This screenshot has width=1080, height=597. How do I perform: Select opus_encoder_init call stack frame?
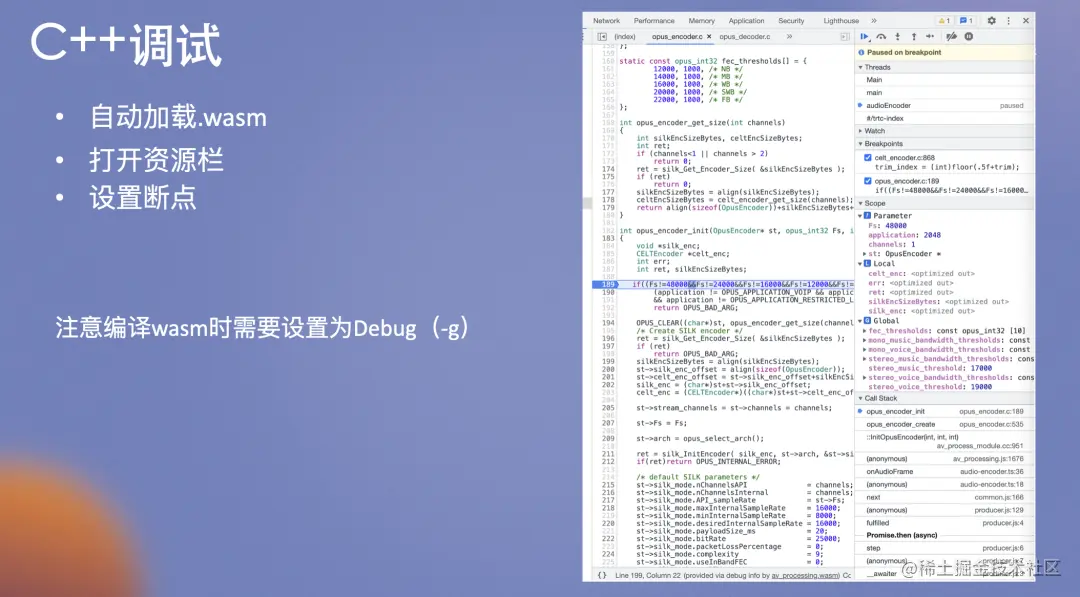click(945, 411)
